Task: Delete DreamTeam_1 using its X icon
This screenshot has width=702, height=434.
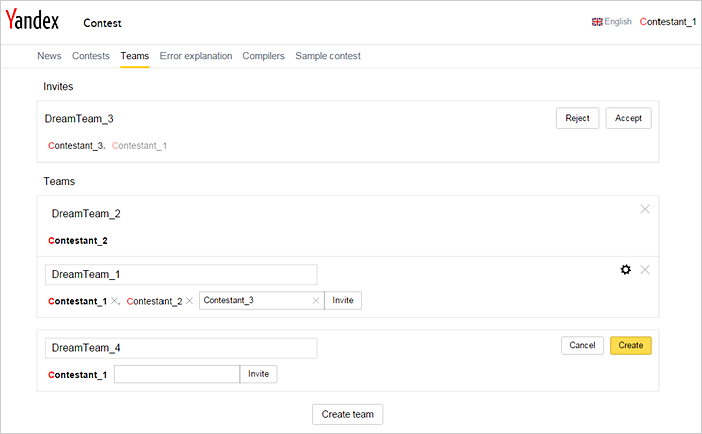Action: 645,270
